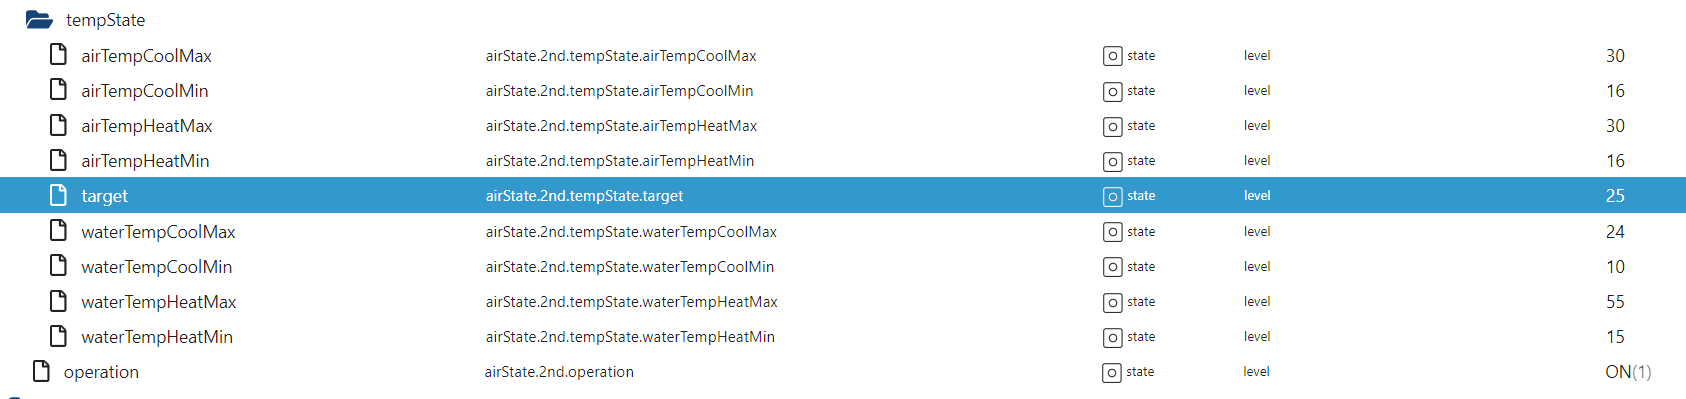
Task: Select the waterTempHeatMin tree item
Action: coord(157,337)
